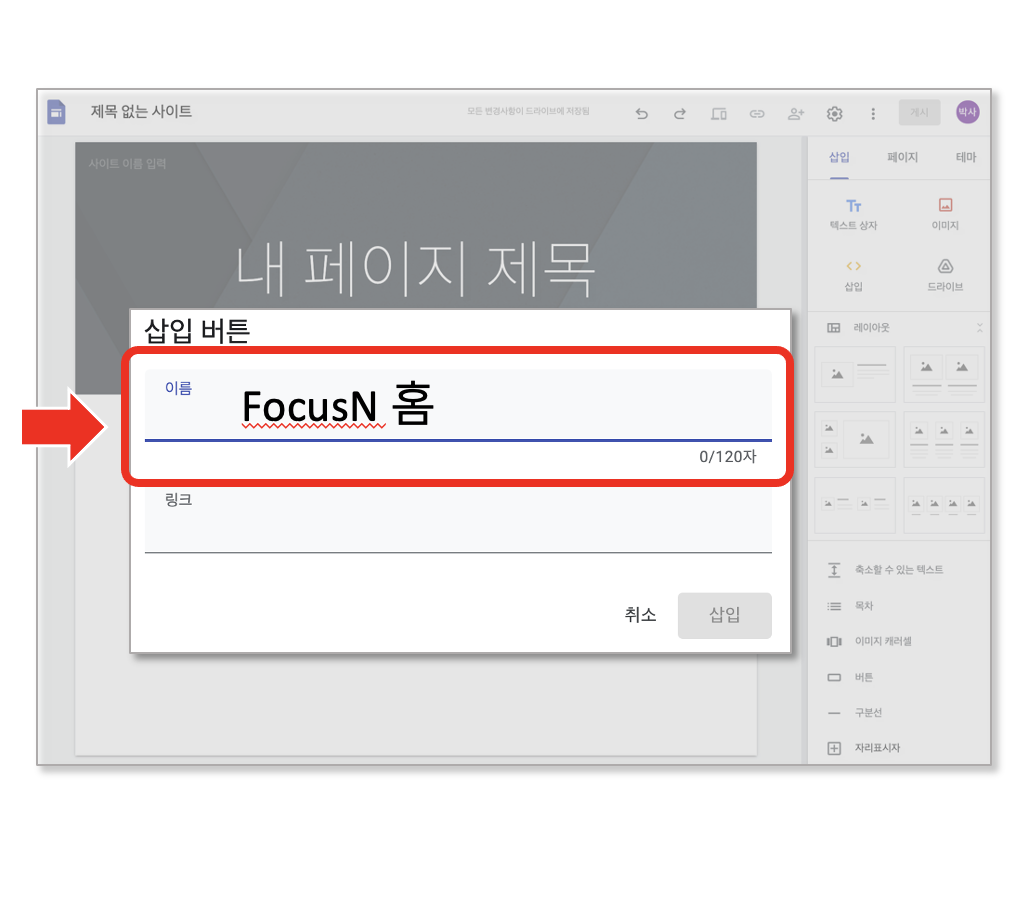Click the 취소 button in dialog

[x=640, y=615]
